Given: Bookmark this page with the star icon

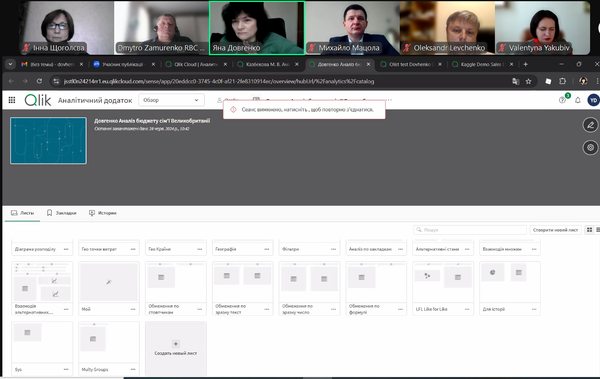Looking at the screenshot, I should tap(528, 81).
